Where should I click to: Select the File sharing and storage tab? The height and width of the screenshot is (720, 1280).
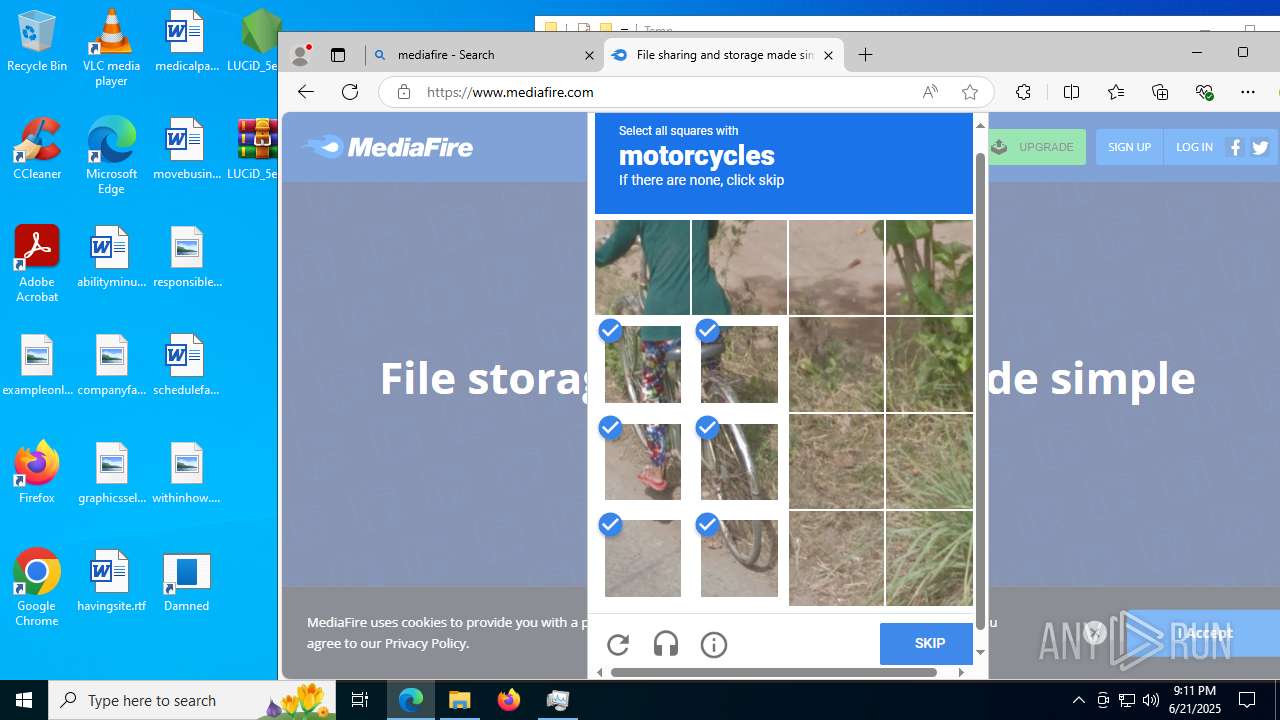coord(724,55)
